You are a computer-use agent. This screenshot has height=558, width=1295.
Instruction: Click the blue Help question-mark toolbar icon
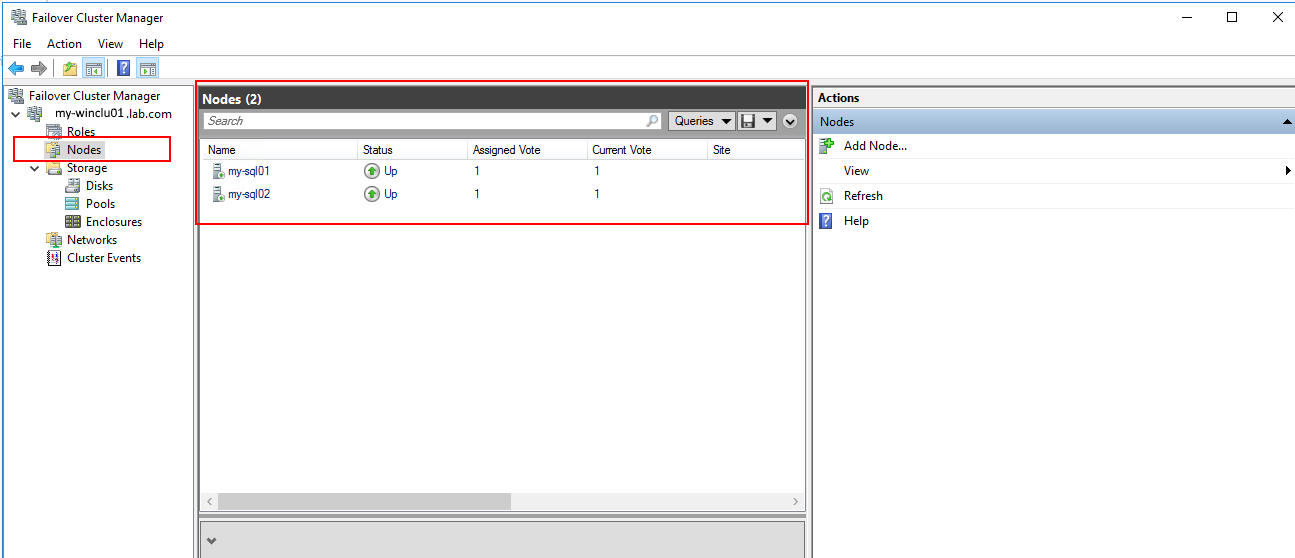point(124,69)
